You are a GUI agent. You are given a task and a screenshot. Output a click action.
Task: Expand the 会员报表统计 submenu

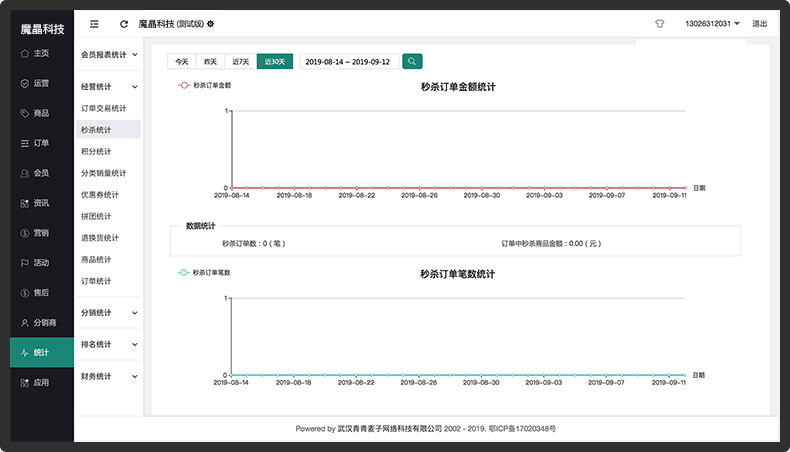(x=109, y=54)
